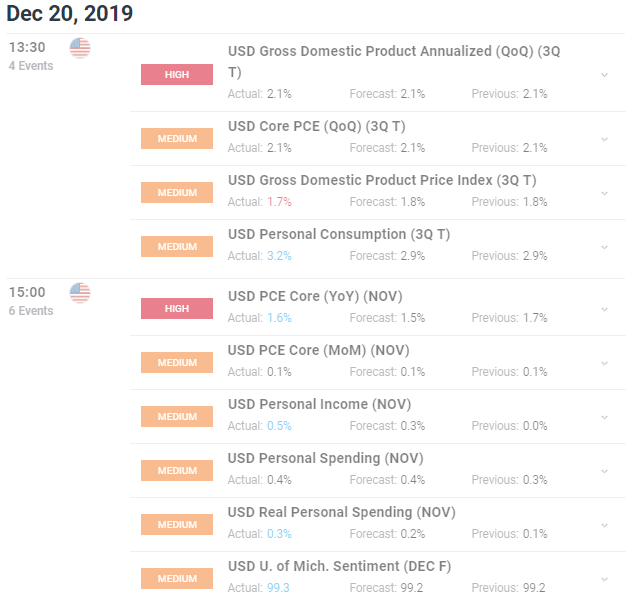
Task: Expand the PCE Core (YoY) row chevron
Action: pyautogui.click(x=604, y=309)
